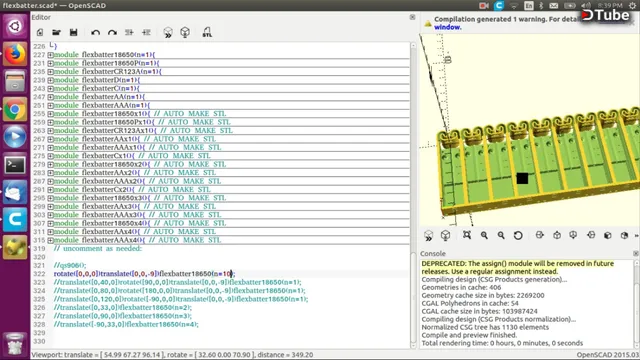The width and height of the screenshot is (640, 360).
Task: Click the DEPRECATED assign() warning in console
Action: click(x=517, y=267)
